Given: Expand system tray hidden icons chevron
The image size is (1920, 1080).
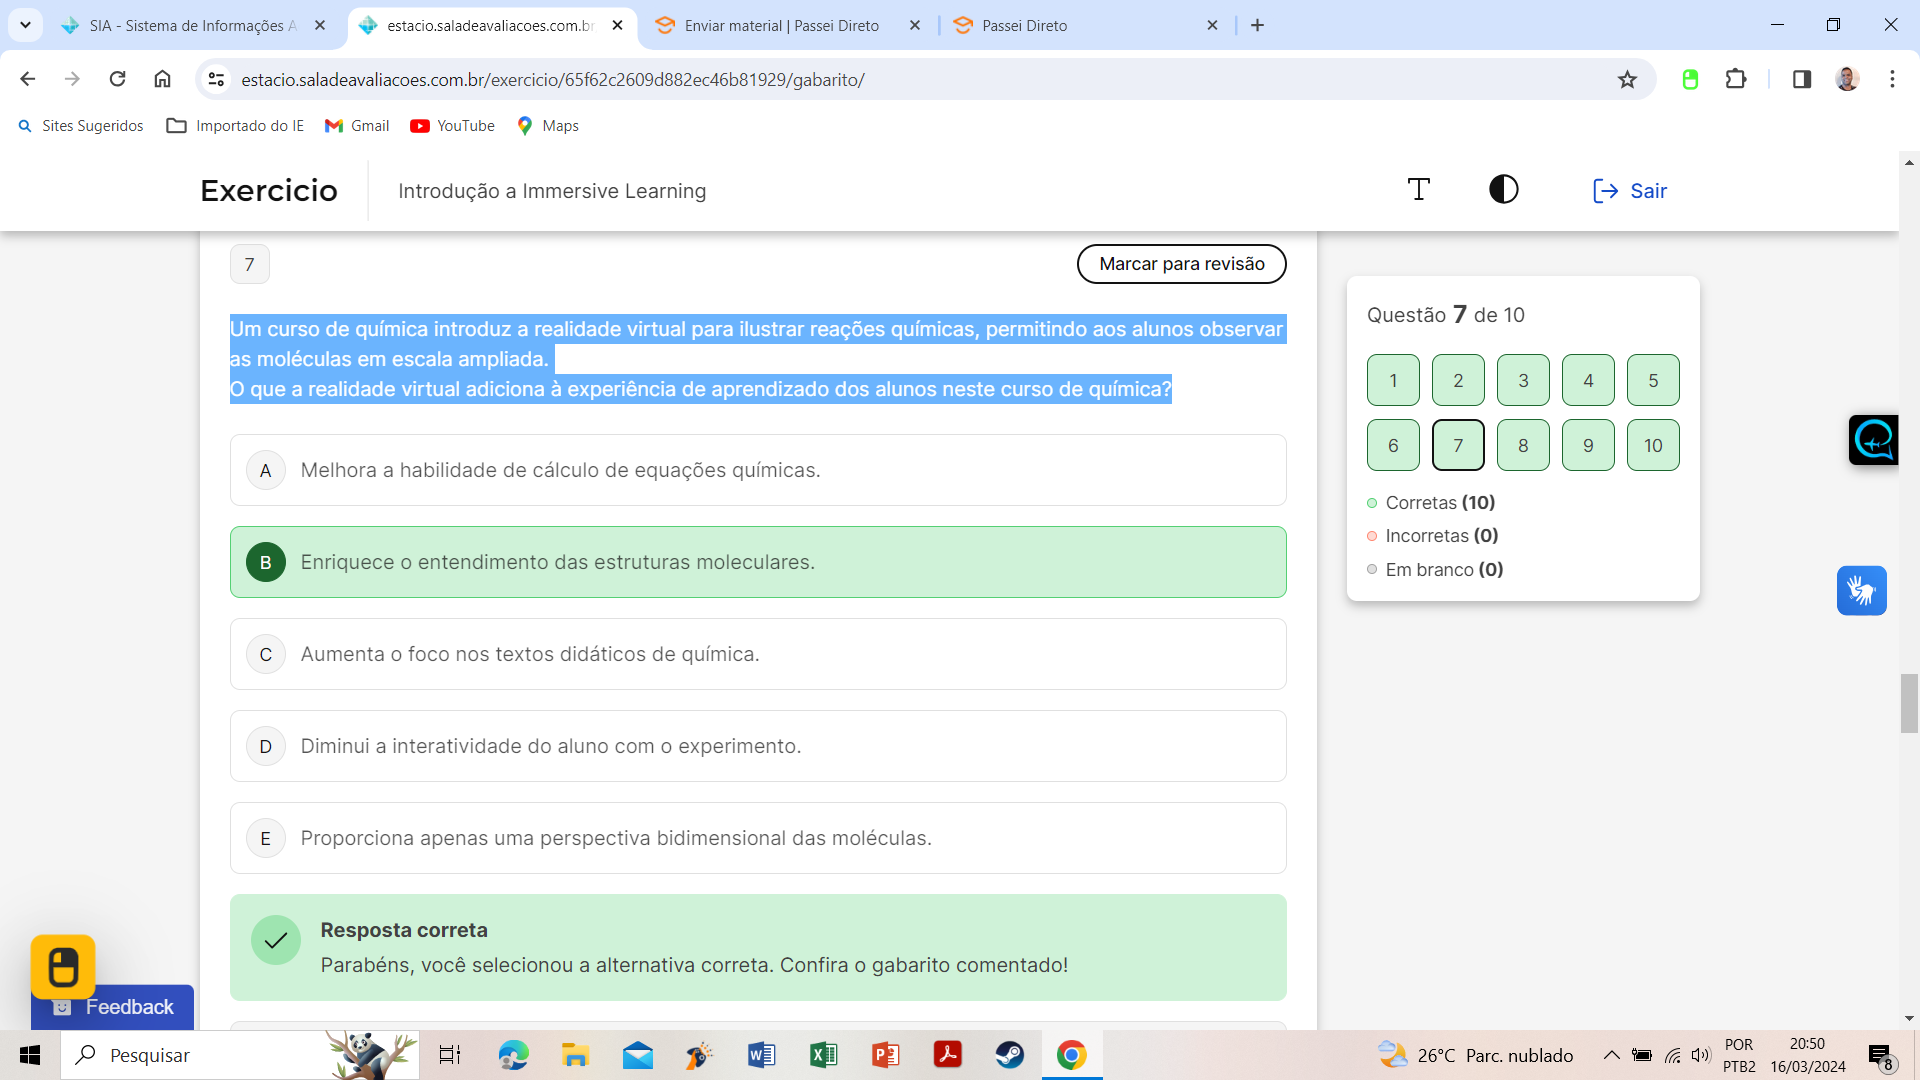Looking at the screenshot, I should (1611, 1056).
